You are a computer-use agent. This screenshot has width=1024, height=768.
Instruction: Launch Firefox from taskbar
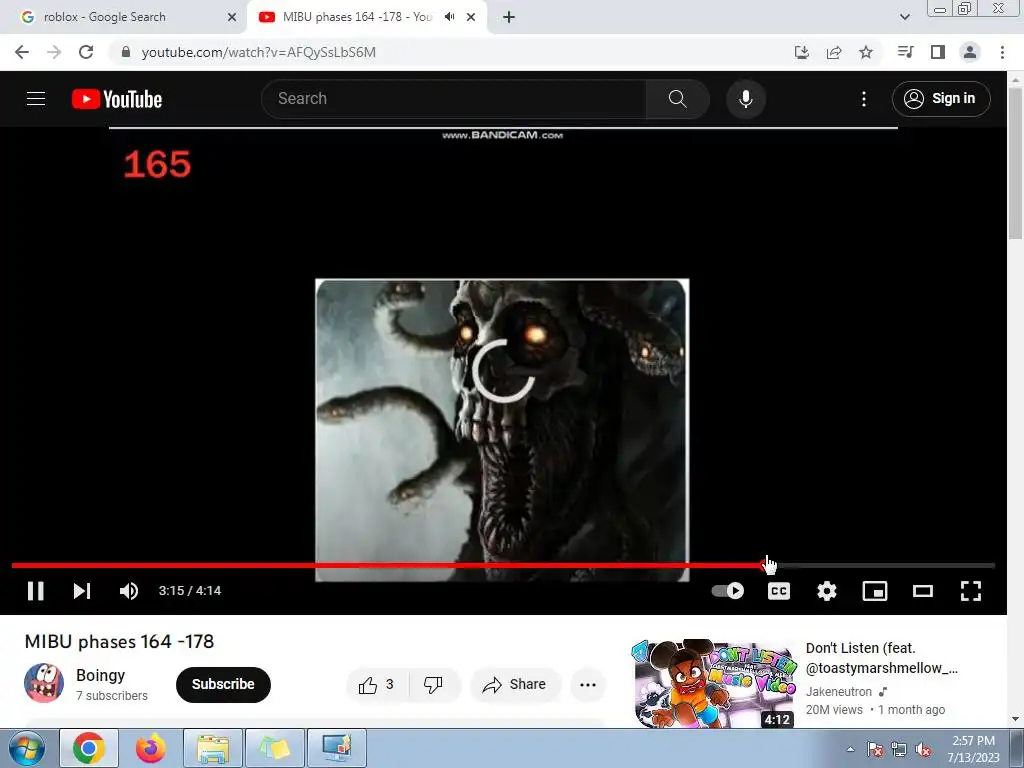151,748
